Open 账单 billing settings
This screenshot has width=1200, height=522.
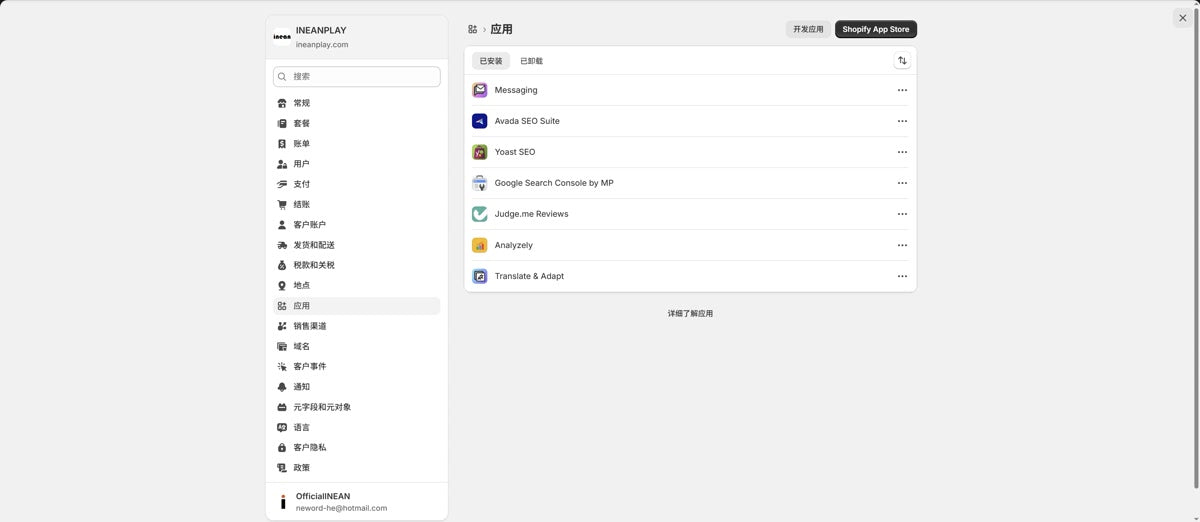point(357,144)
